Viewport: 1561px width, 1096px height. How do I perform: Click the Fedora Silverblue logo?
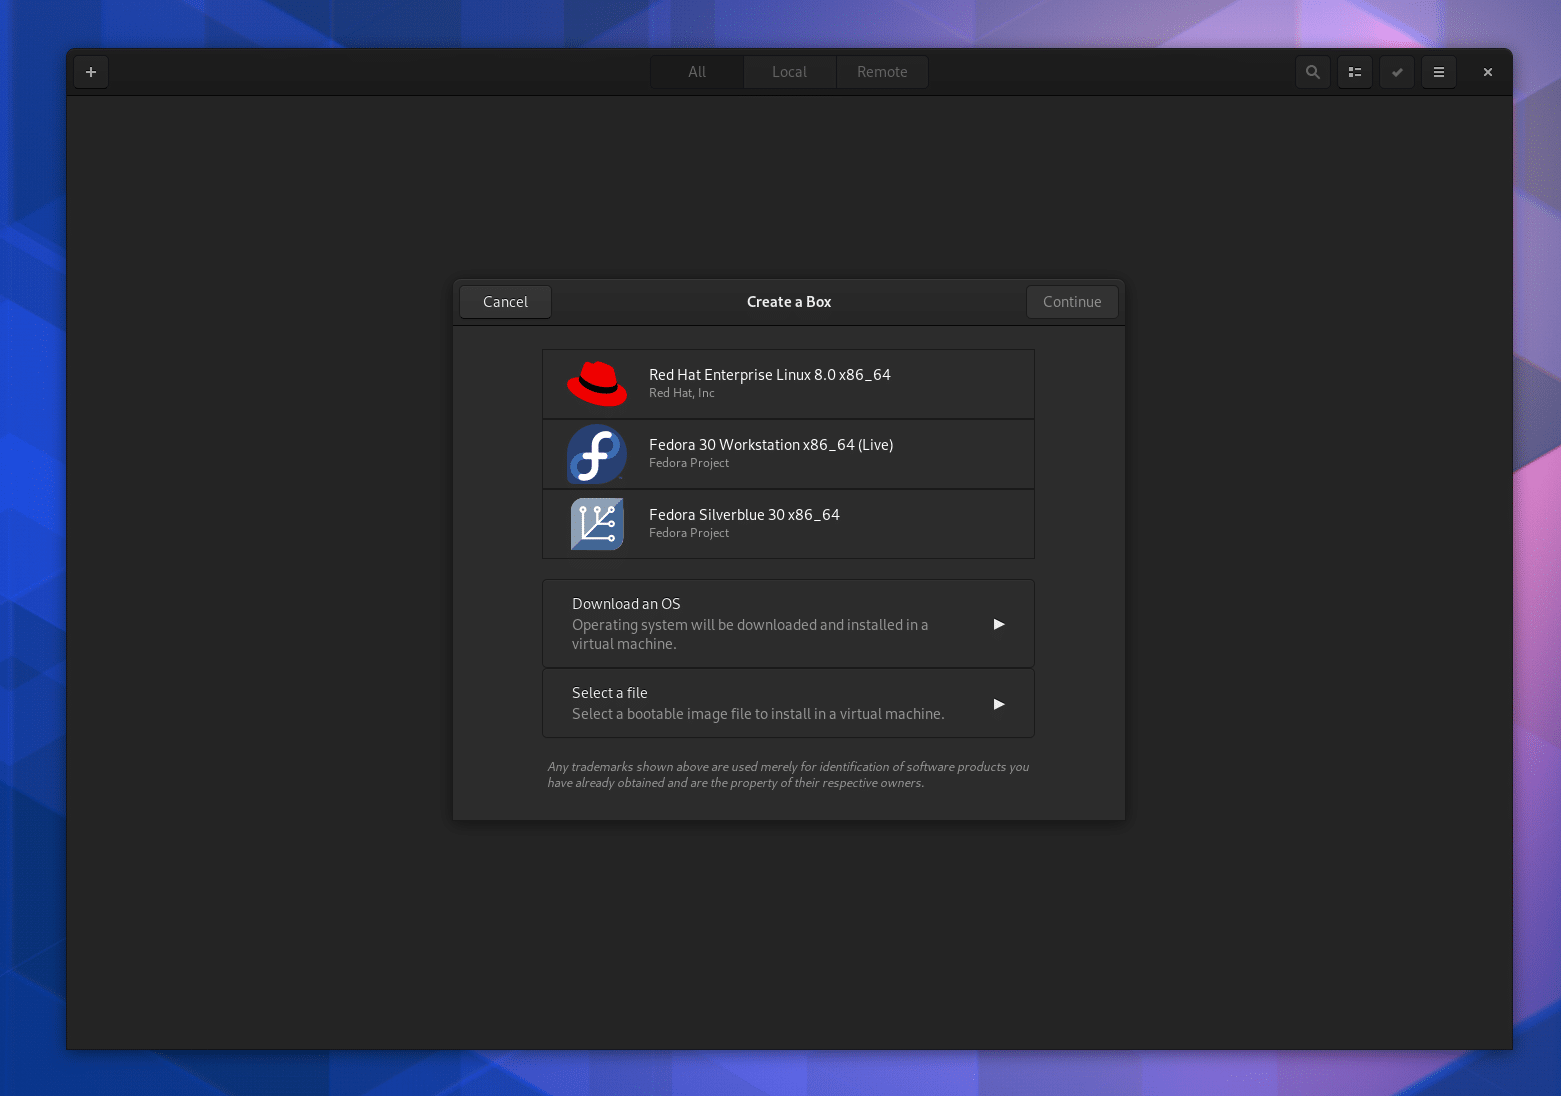tap(597, 523)
